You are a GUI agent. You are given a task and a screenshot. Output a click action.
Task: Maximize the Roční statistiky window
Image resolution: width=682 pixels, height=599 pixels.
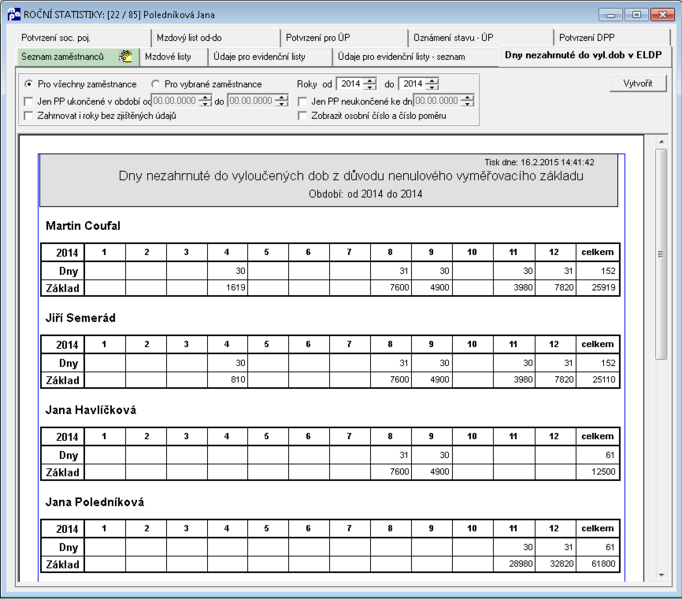[x=636, y=15]
